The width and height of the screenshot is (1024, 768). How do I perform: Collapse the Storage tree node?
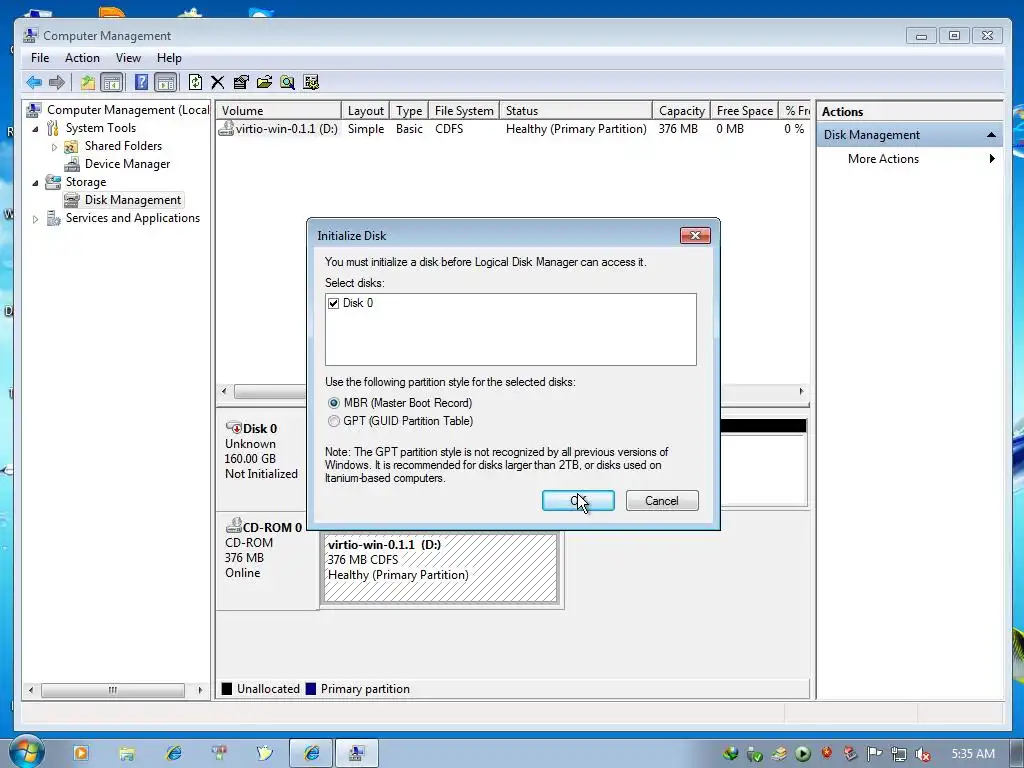[35, 183]
